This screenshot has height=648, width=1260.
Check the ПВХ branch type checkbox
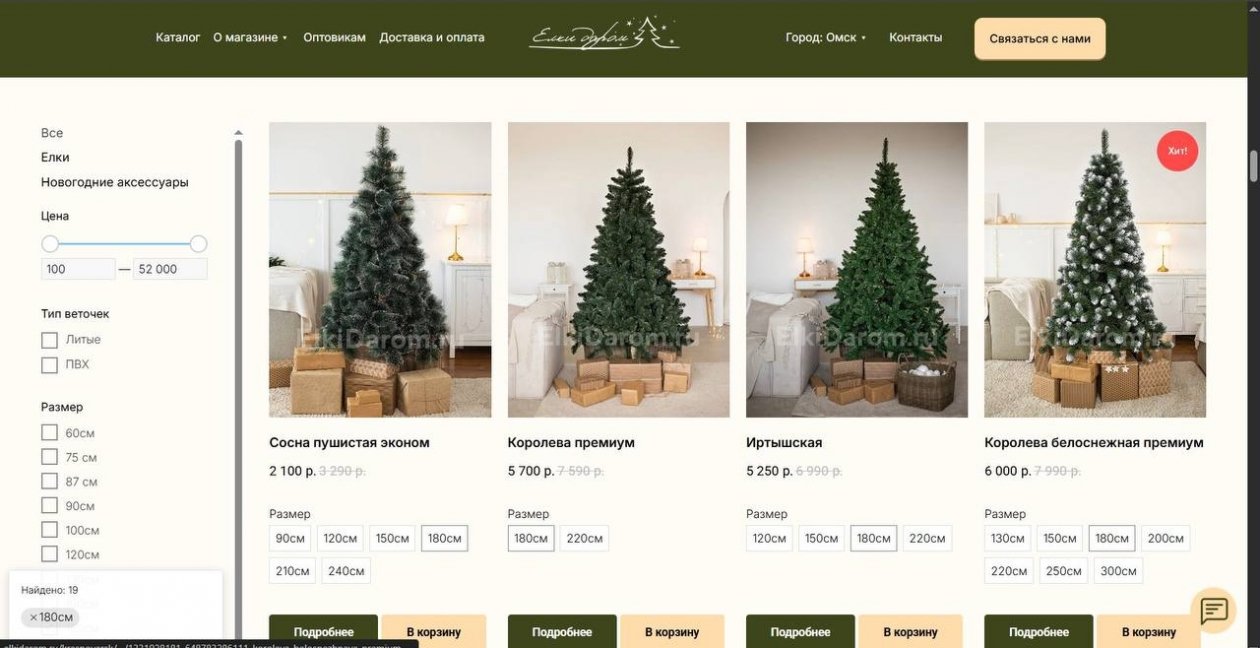point(49,365)
